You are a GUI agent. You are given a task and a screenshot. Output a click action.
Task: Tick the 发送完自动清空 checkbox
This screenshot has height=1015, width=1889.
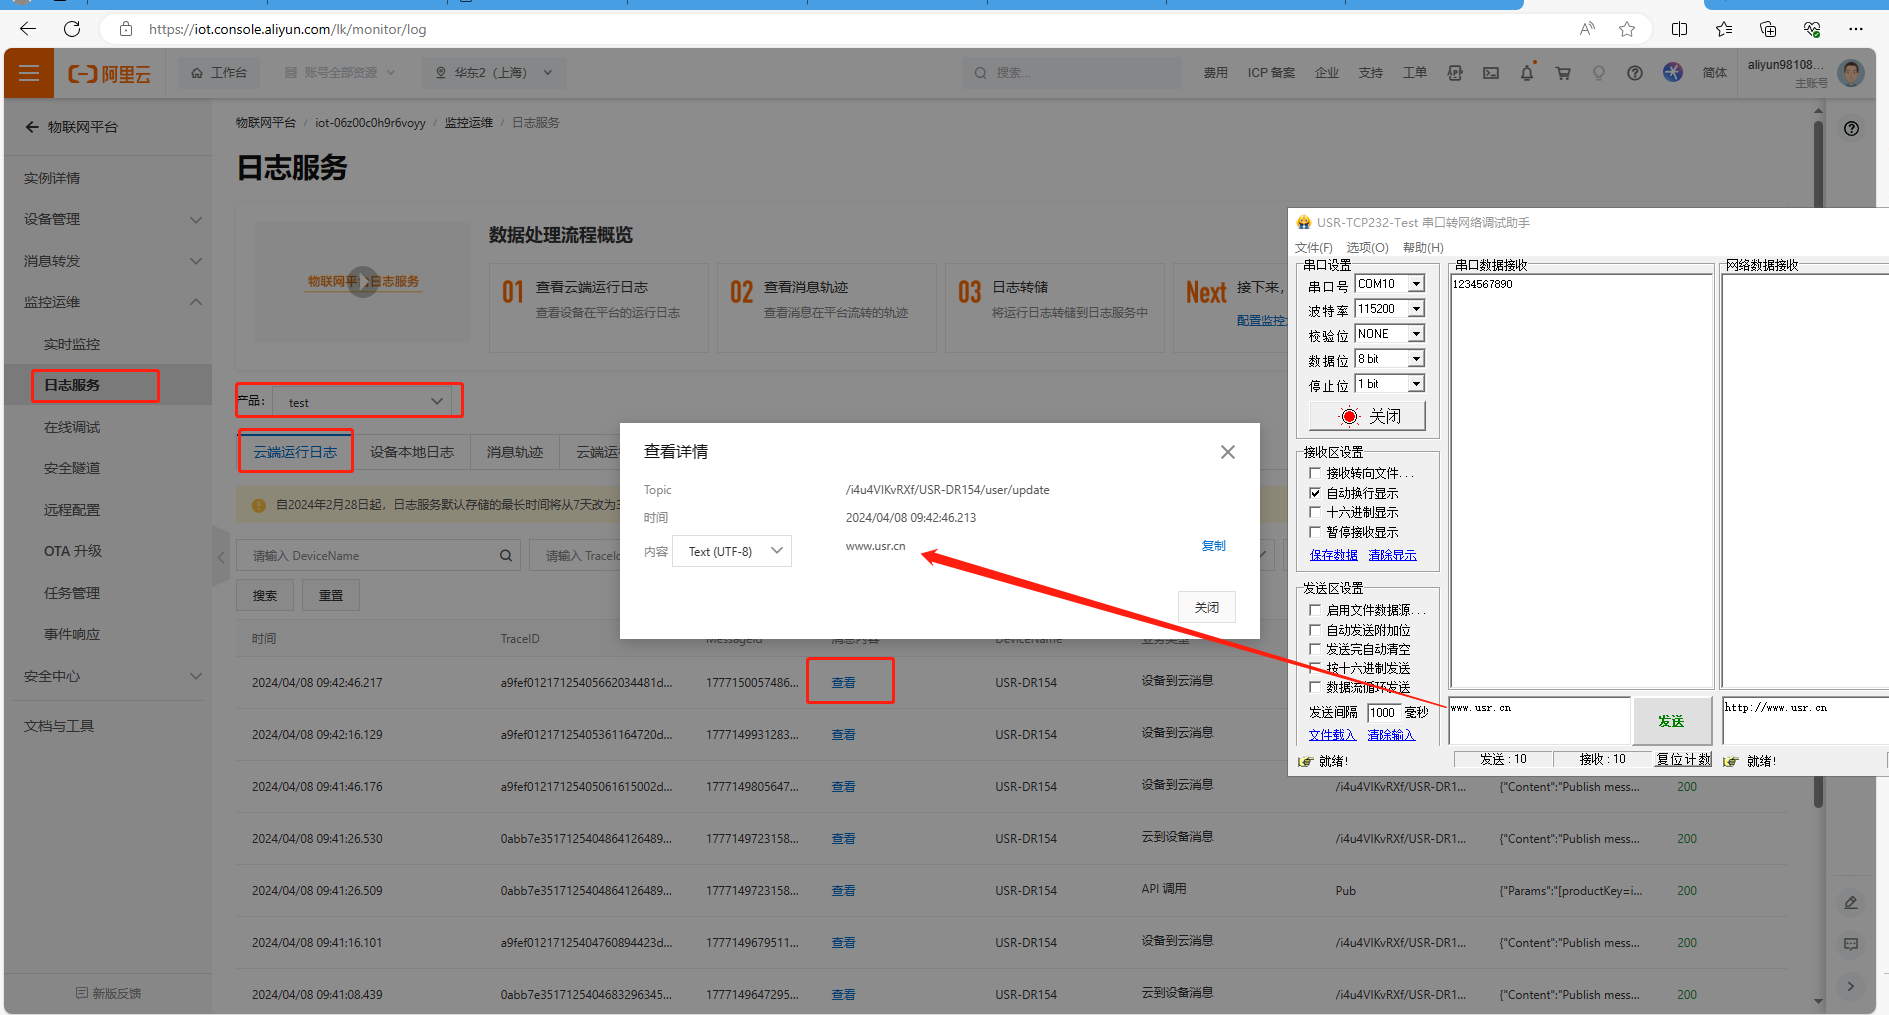click(1315, 649)
